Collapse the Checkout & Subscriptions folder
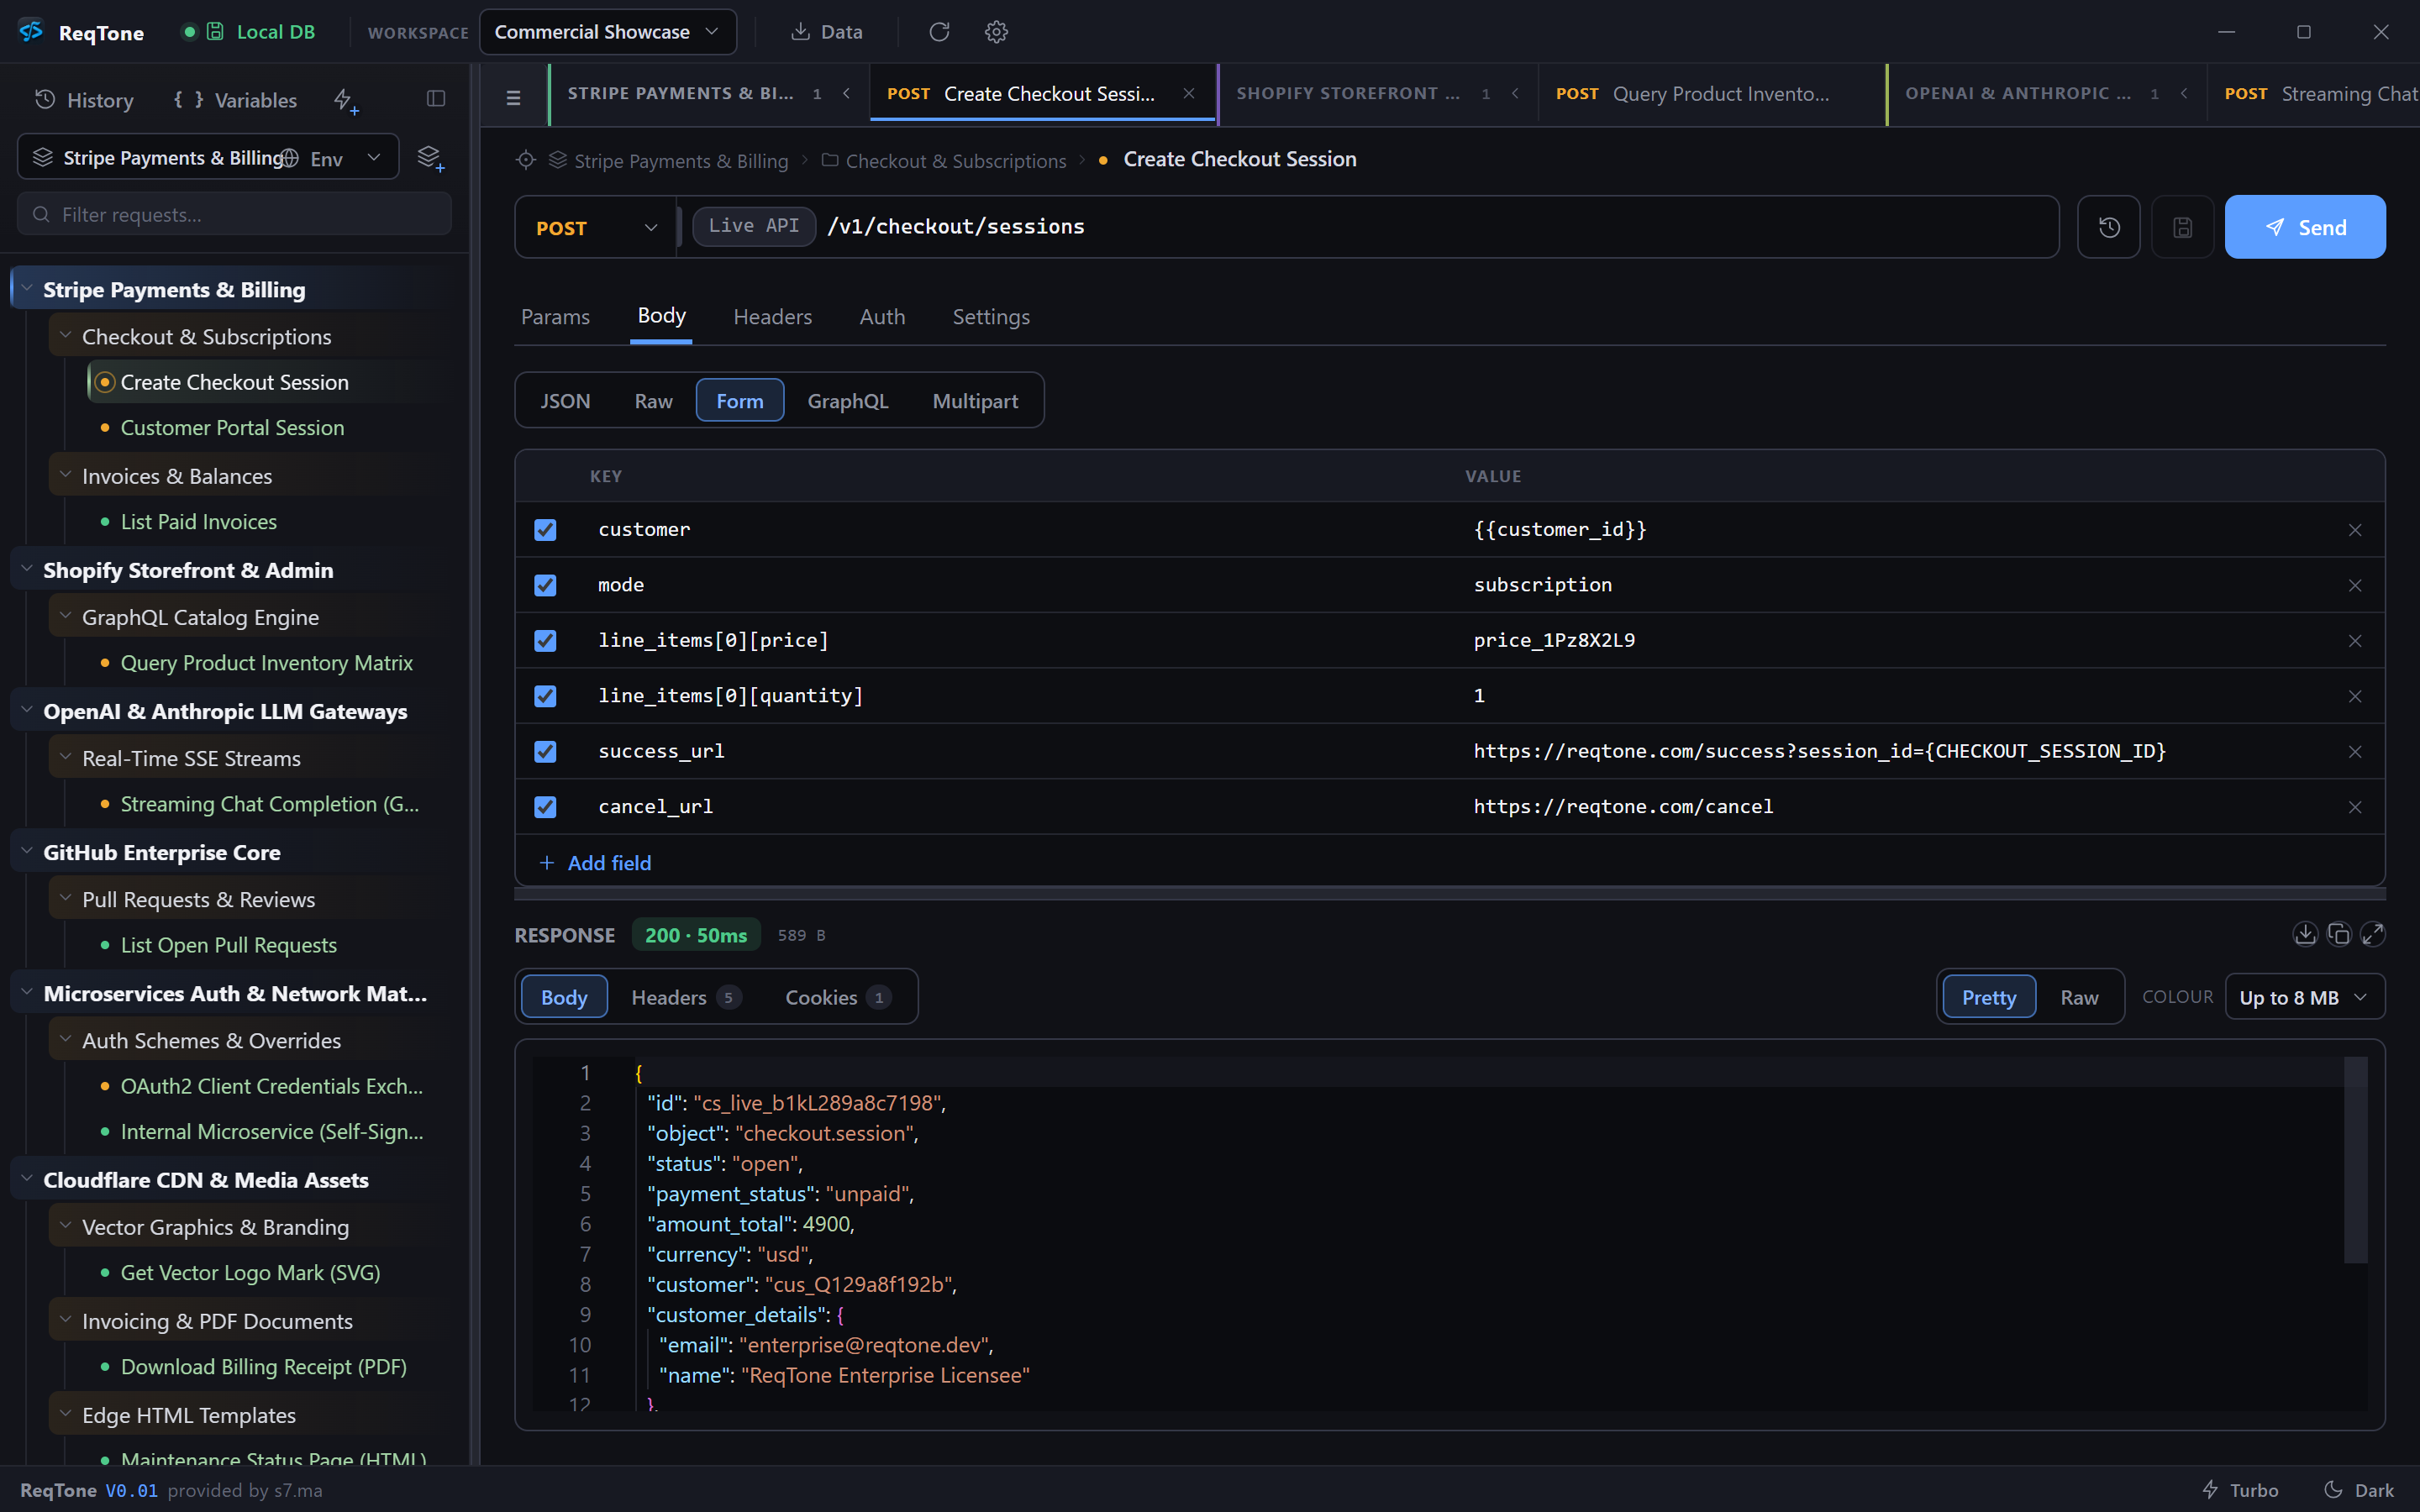The image size is (2420, 1512). (65, 336)
